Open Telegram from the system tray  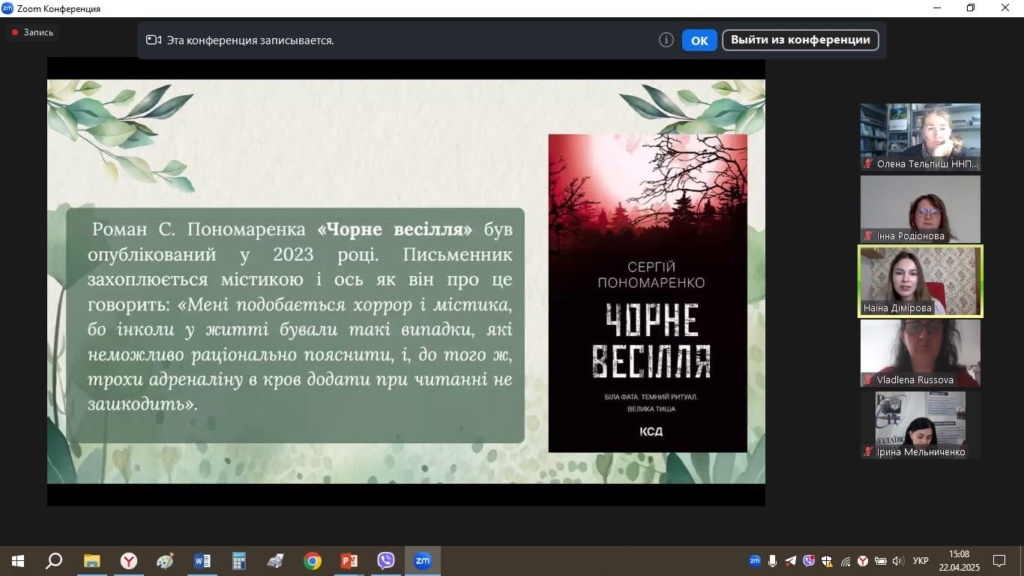coord(790,561)
